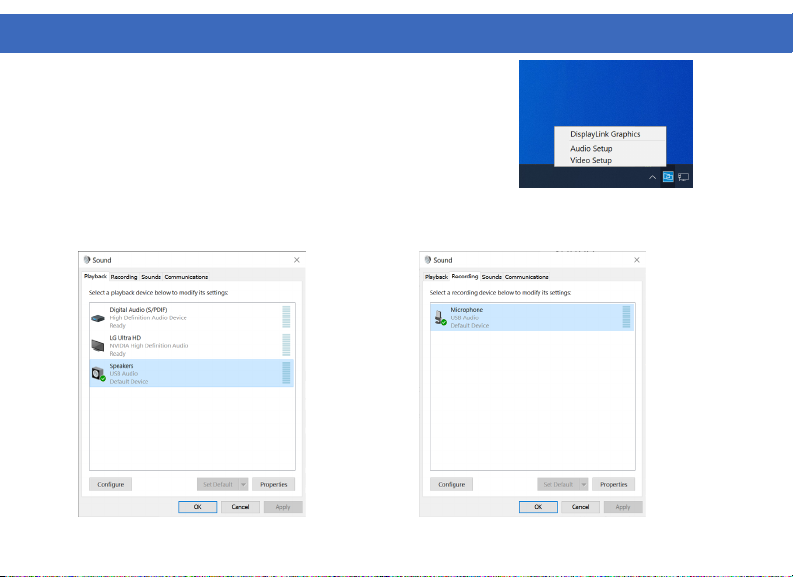Select Digital Audio (S/PDIF) playback device

click(192, 318)
